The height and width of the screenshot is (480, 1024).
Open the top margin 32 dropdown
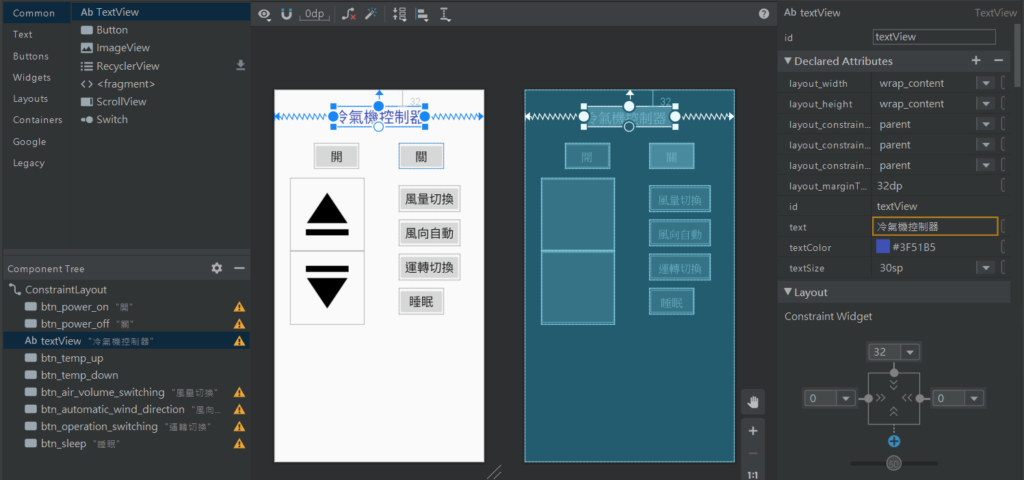coord(910,352)
